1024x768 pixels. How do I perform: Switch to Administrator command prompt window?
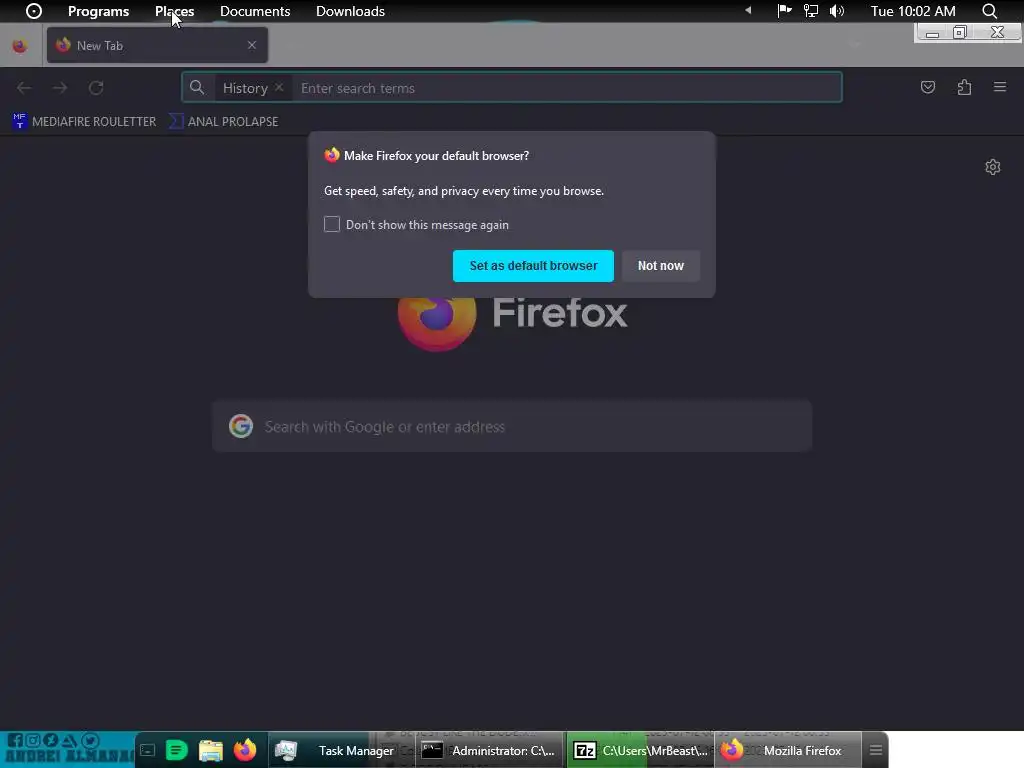click(490, 750)
